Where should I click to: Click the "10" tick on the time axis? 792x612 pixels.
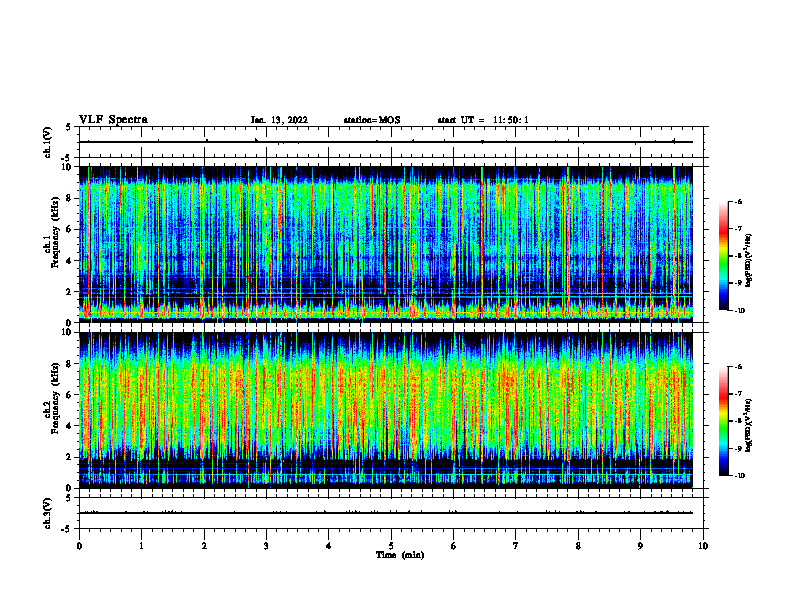pos(703,546)
